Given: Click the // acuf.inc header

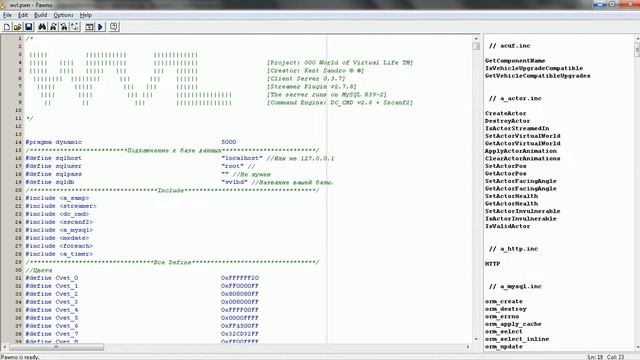Looking at the screenshot, I should (x=509, y=46).
